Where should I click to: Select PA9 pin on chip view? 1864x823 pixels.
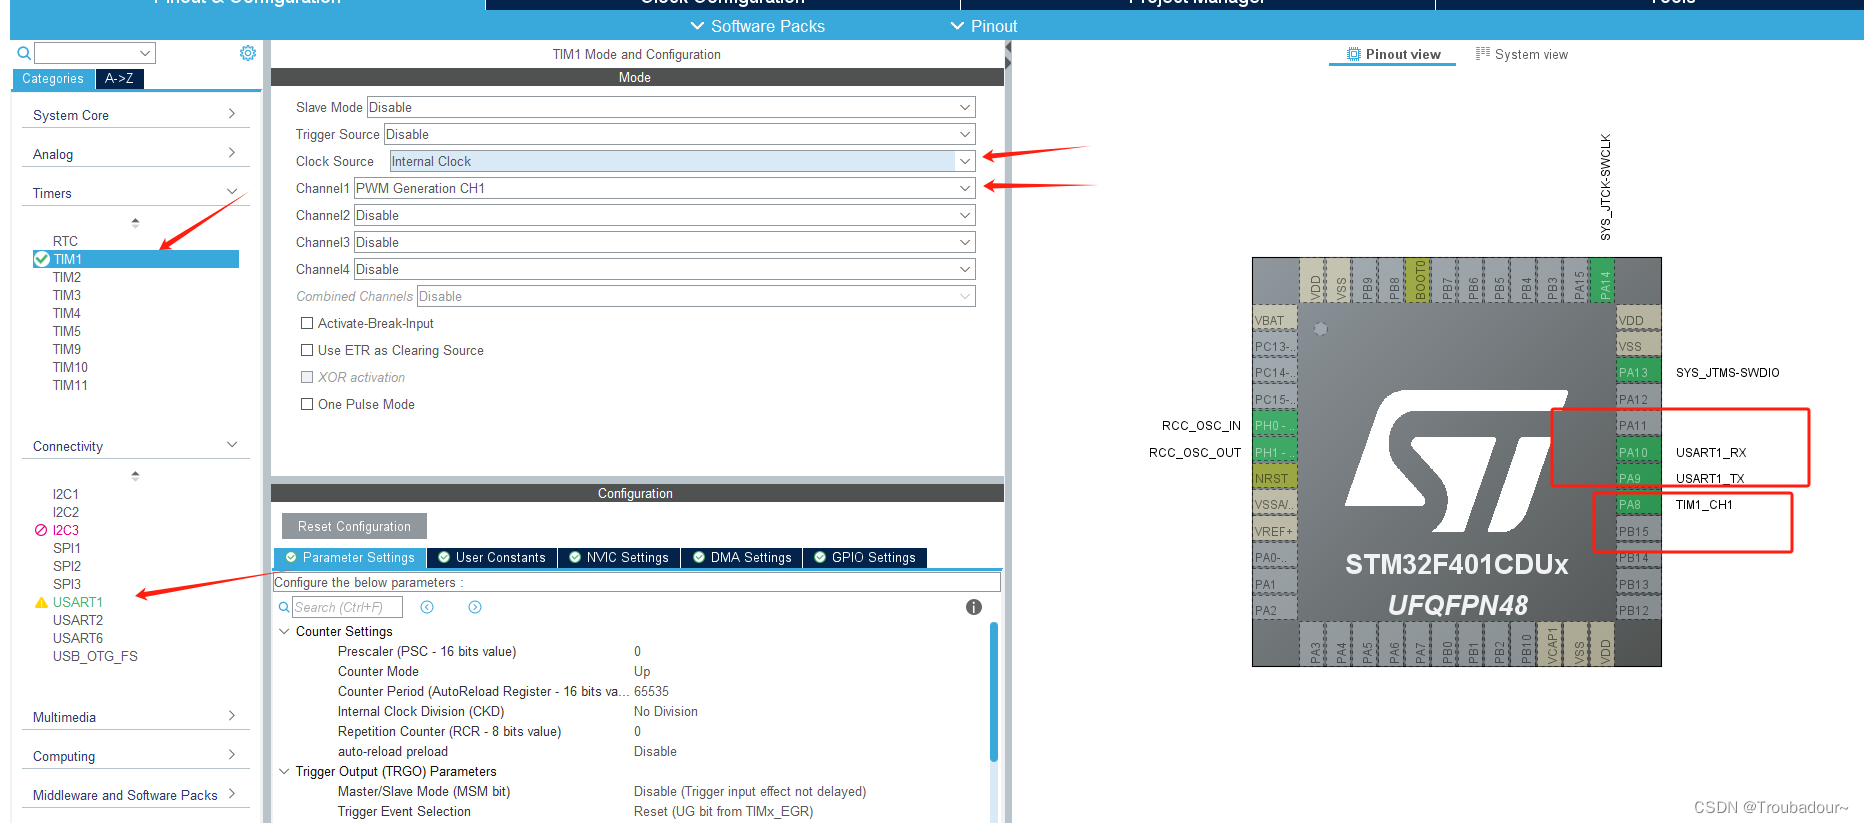click(x=1638, y=479)
